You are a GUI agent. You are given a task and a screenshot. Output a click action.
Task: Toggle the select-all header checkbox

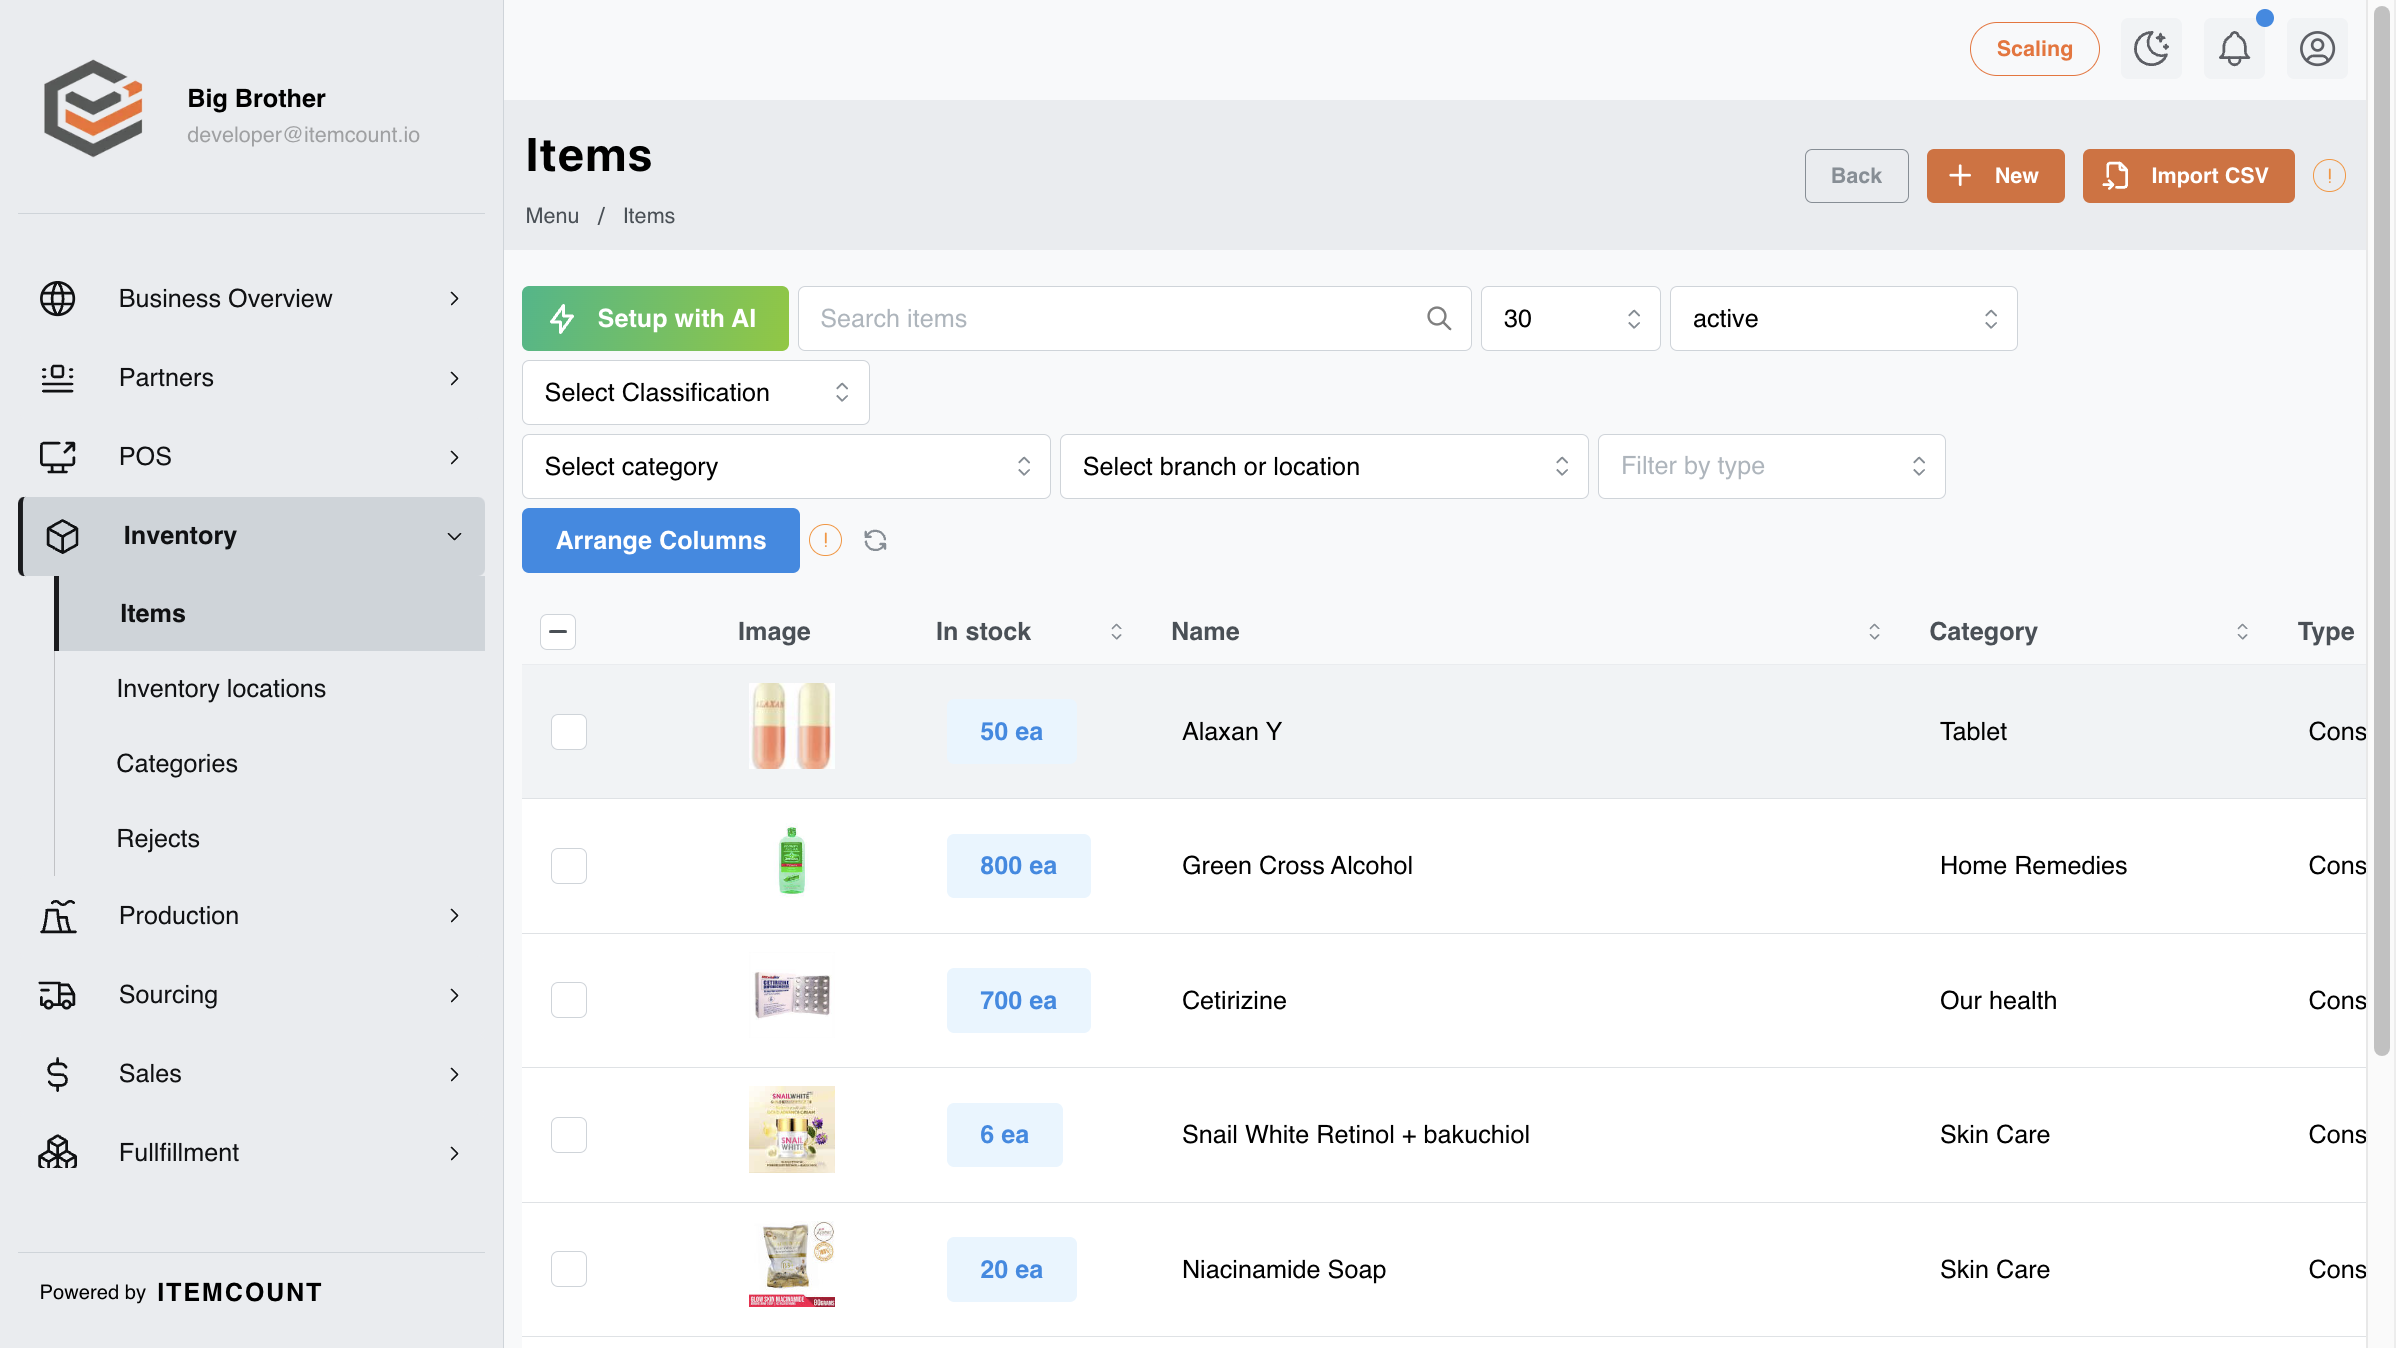(558, 632)
